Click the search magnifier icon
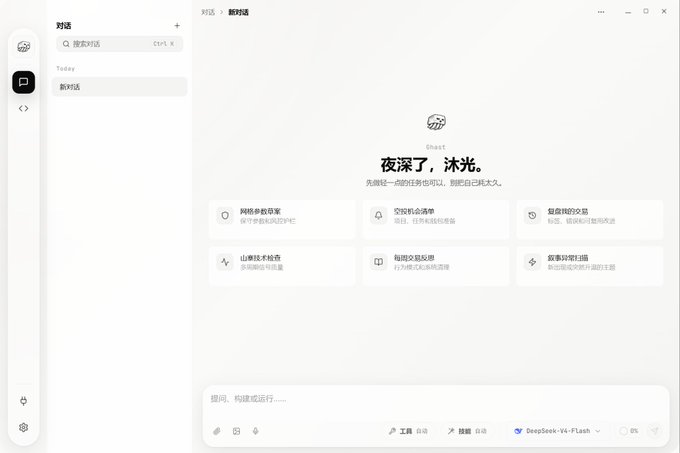 [66, 44]
